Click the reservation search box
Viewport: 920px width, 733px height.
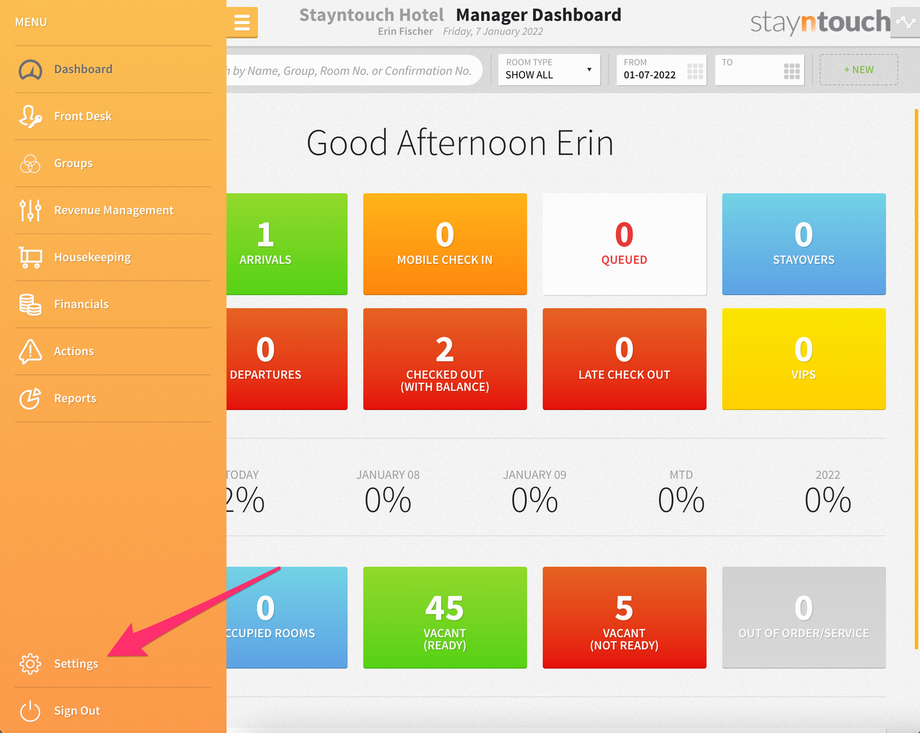[354, 70]
